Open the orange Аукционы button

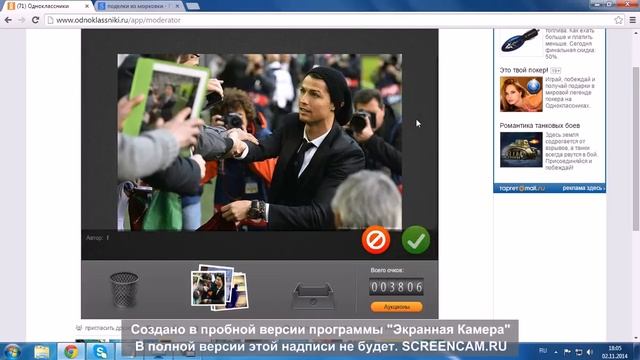point(396,307)
